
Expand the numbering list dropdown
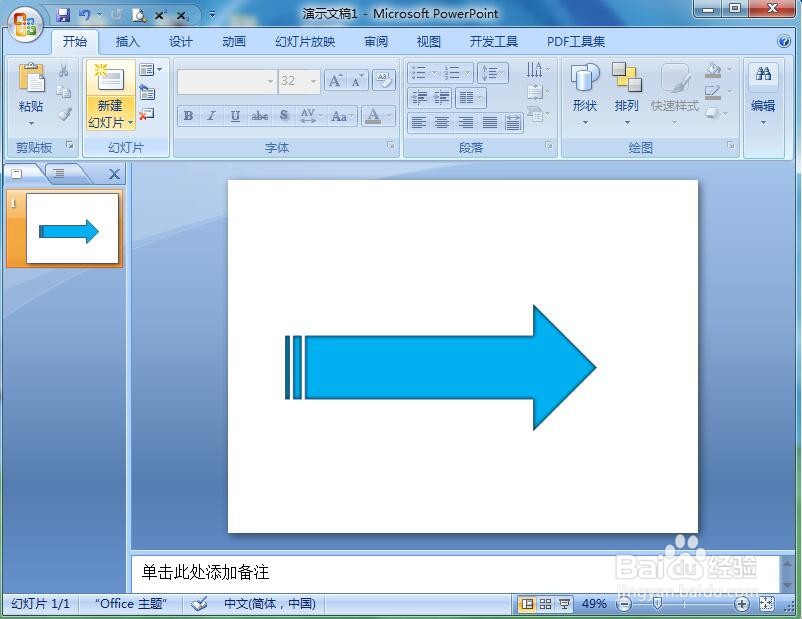click(x=467, y=73)
